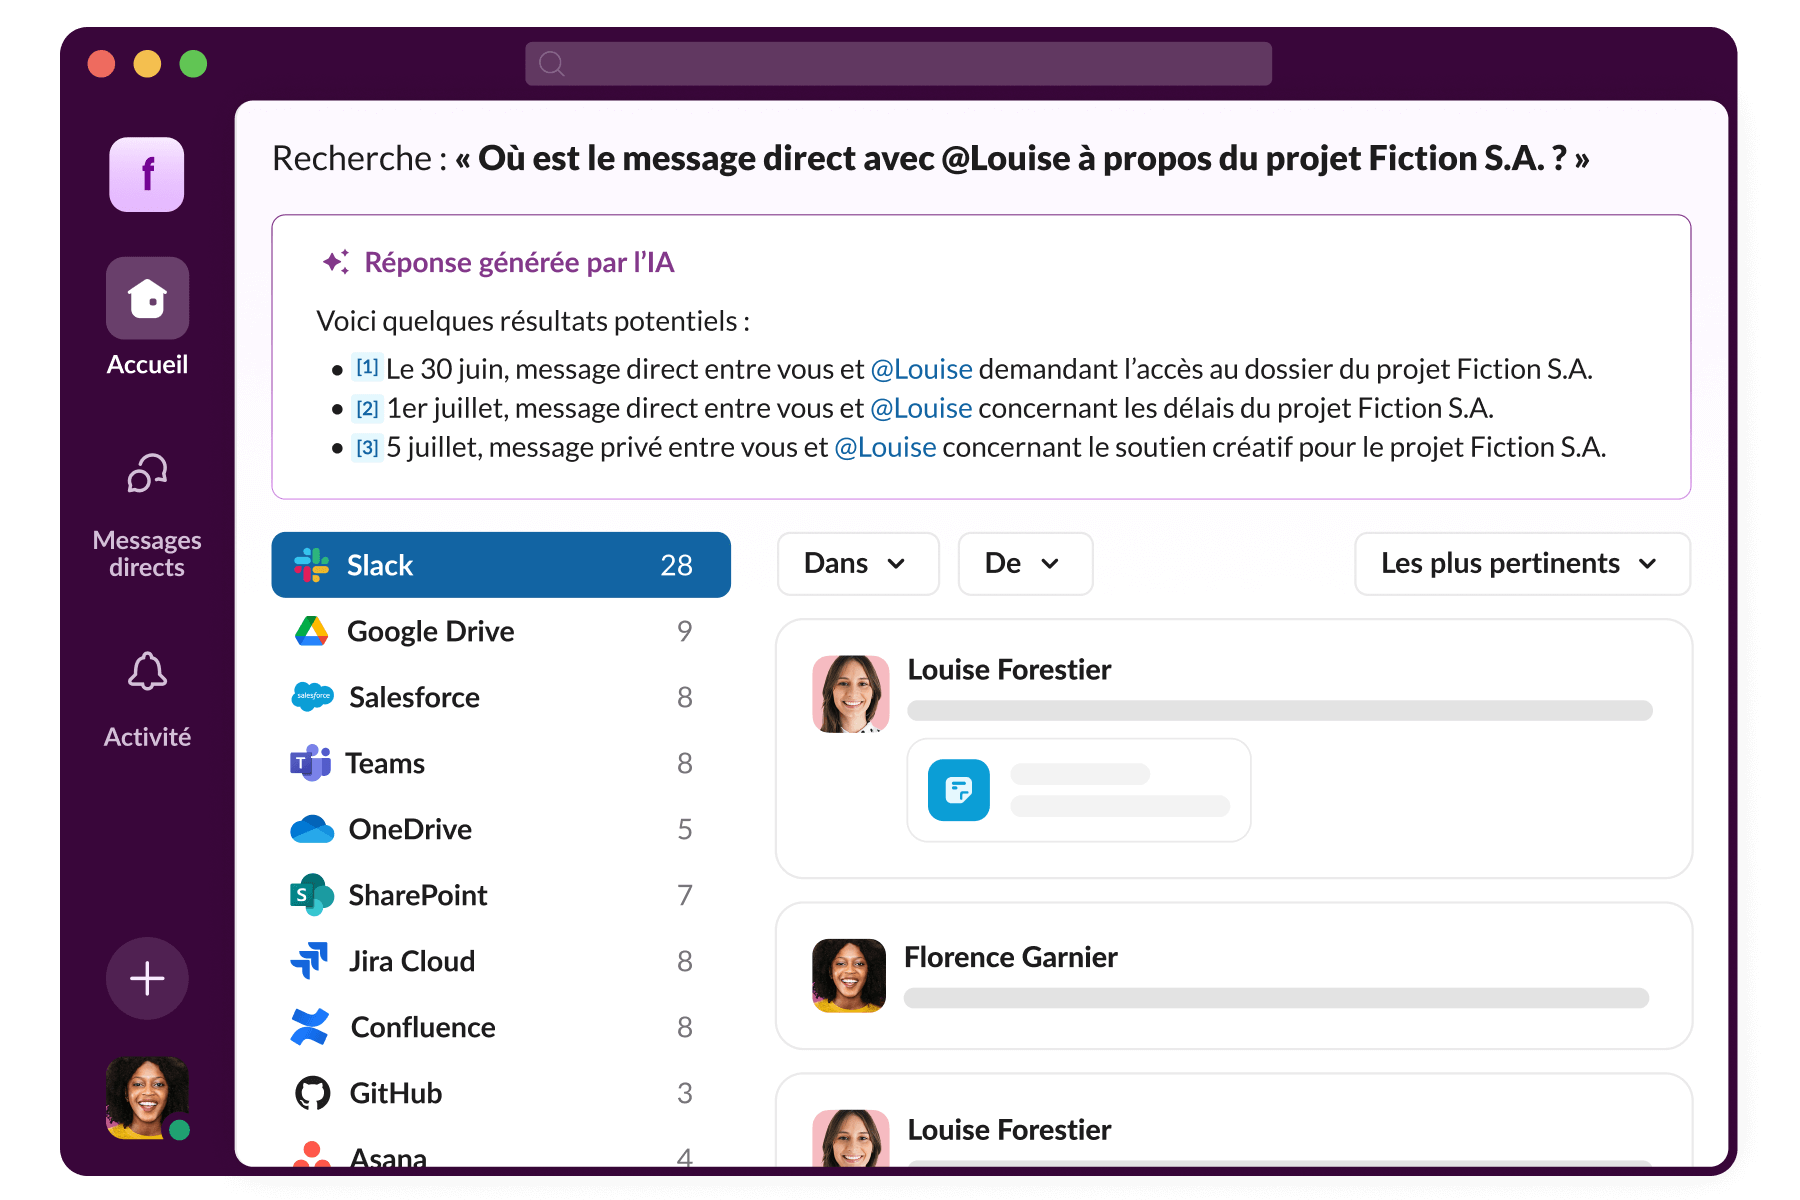Open the canvas attachment icon in first result
1800x1200 pixels.
click(958, 790)
